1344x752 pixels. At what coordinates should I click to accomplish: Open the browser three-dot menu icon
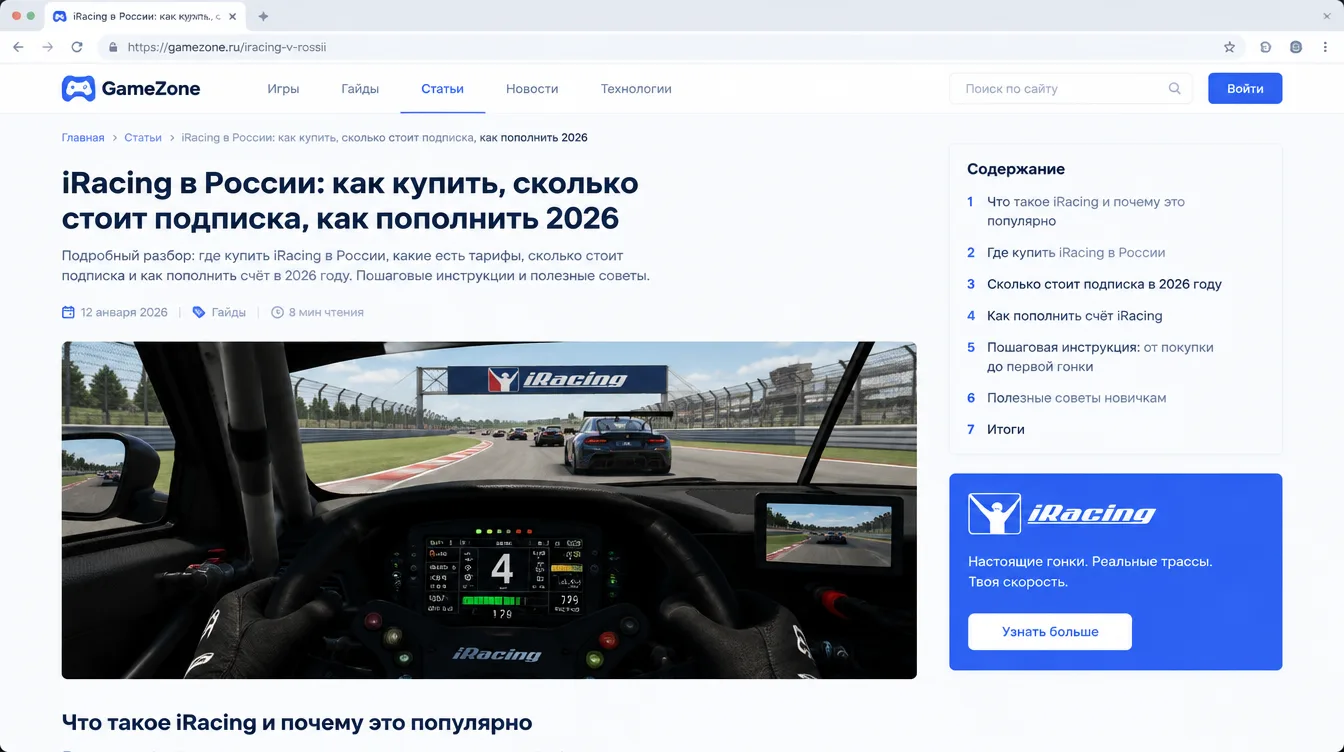pos(1327,47)
